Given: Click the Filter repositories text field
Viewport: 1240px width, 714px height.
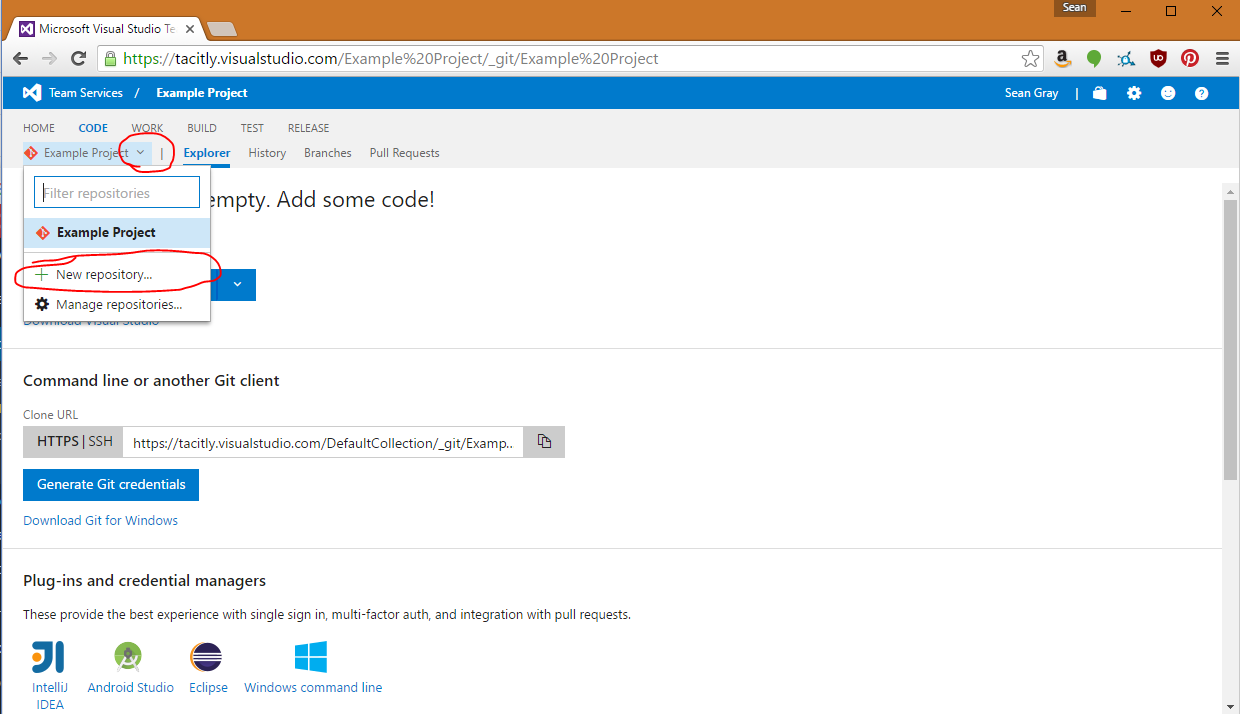Looking at the screenshot, I should 117,193.
